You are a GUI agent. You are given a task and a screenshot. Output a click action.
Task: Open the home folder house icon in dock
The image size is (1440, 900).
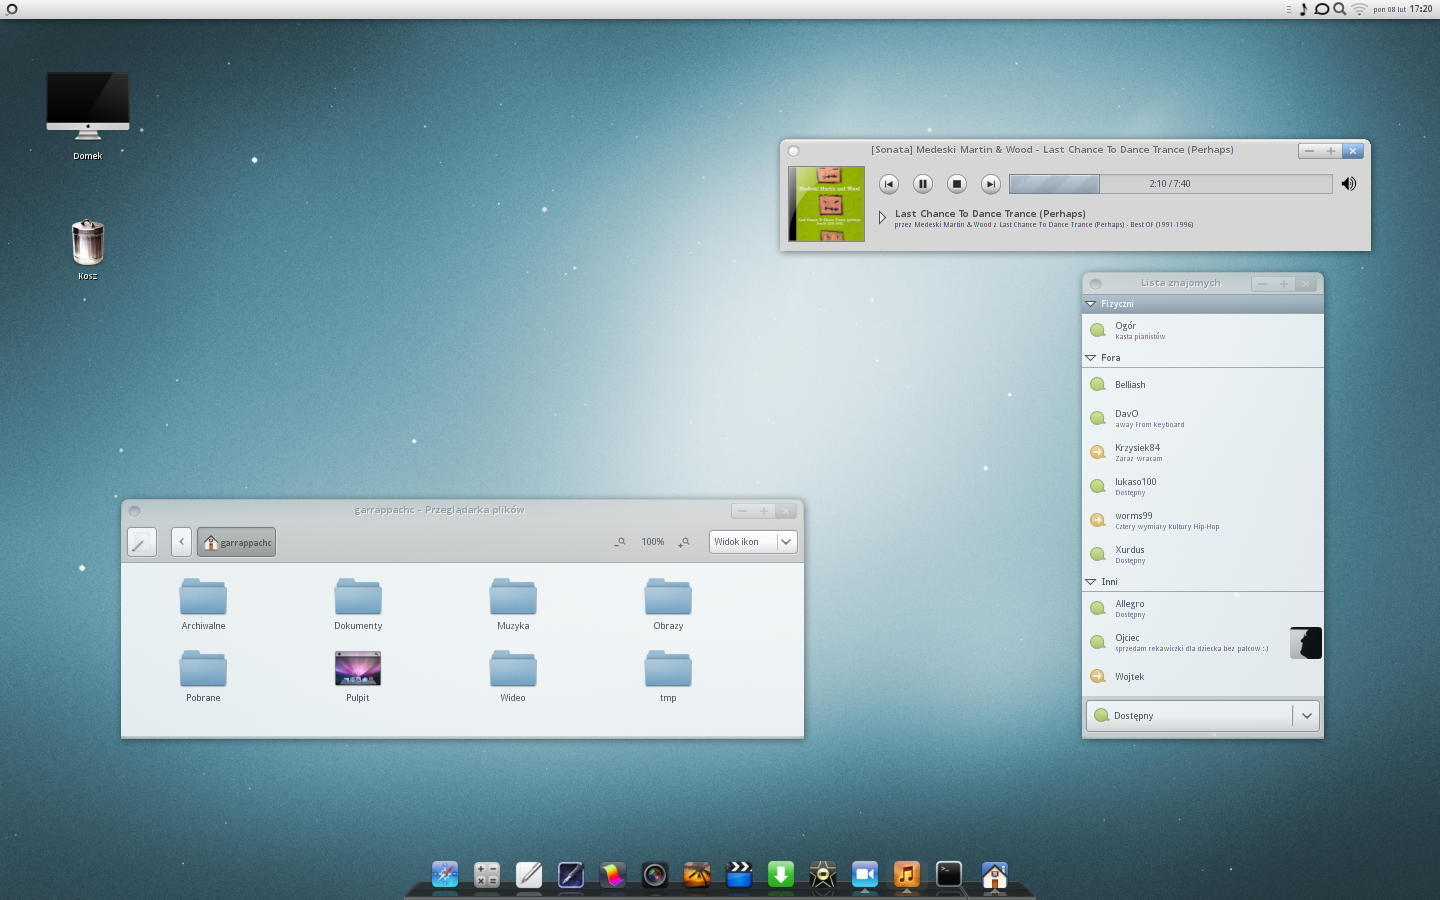point(994,875)
